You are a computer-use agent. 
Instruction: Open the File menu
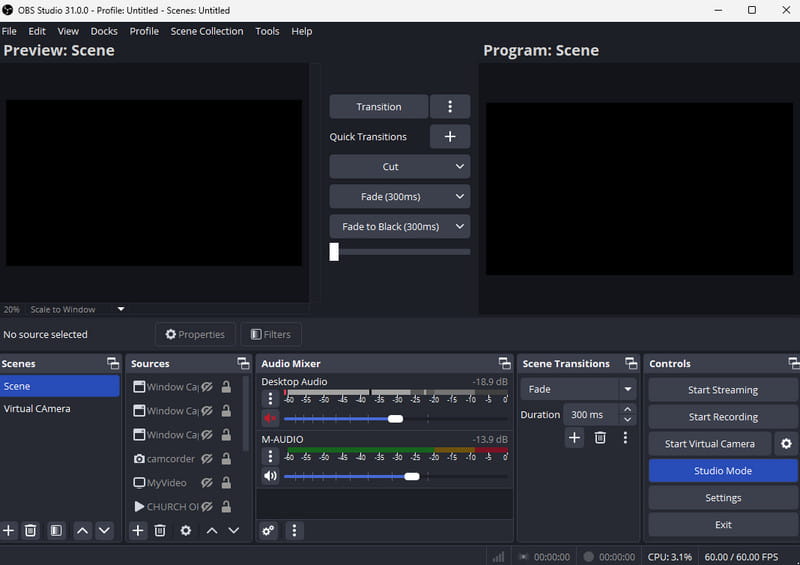(9, 31)
